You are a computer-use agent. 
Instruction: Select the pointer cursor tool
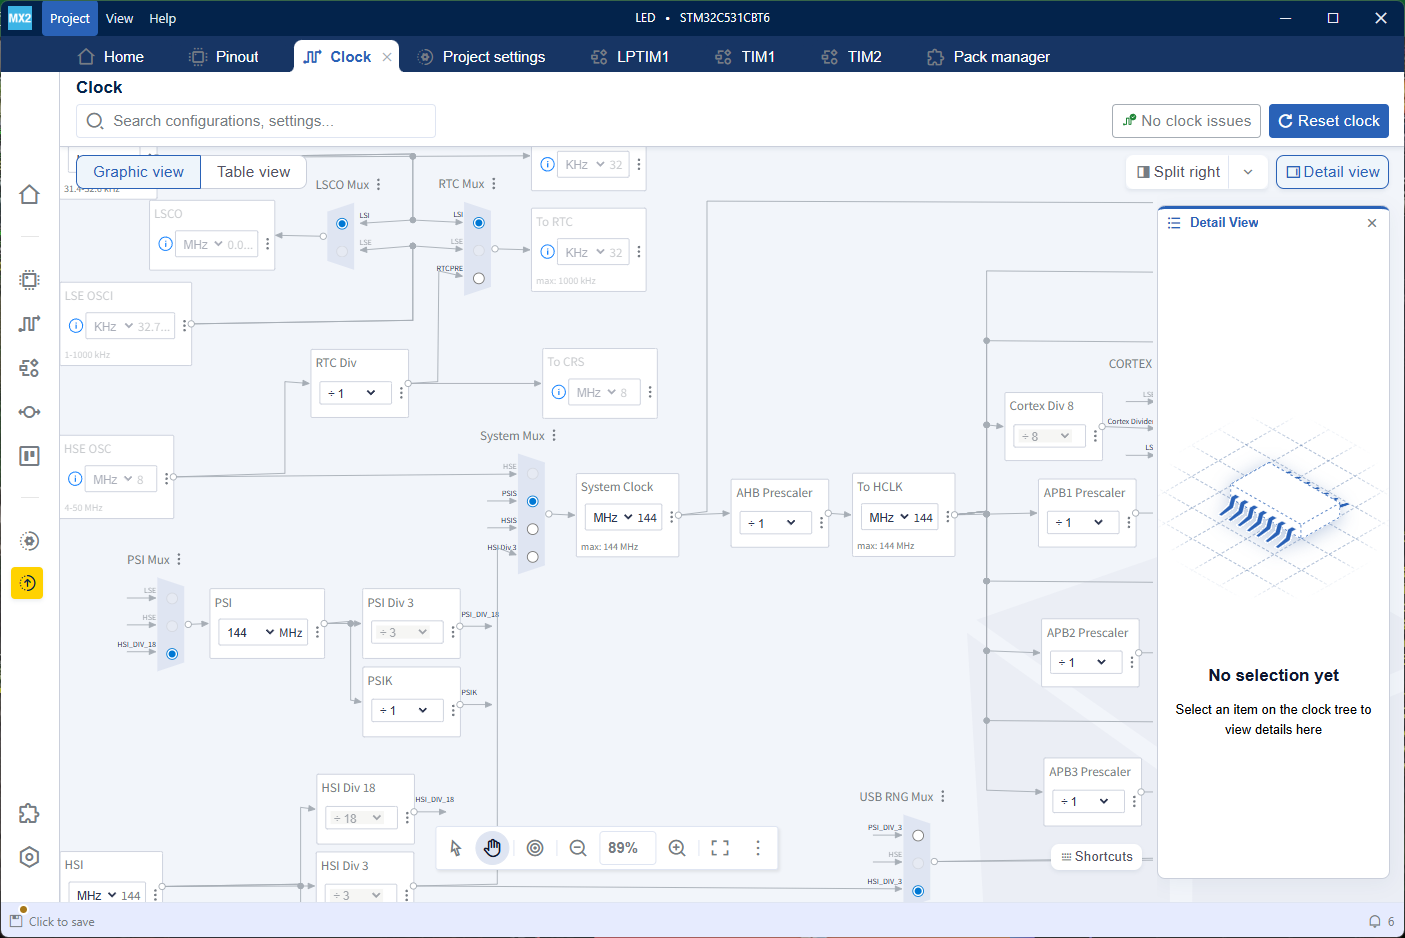point(456,848)
